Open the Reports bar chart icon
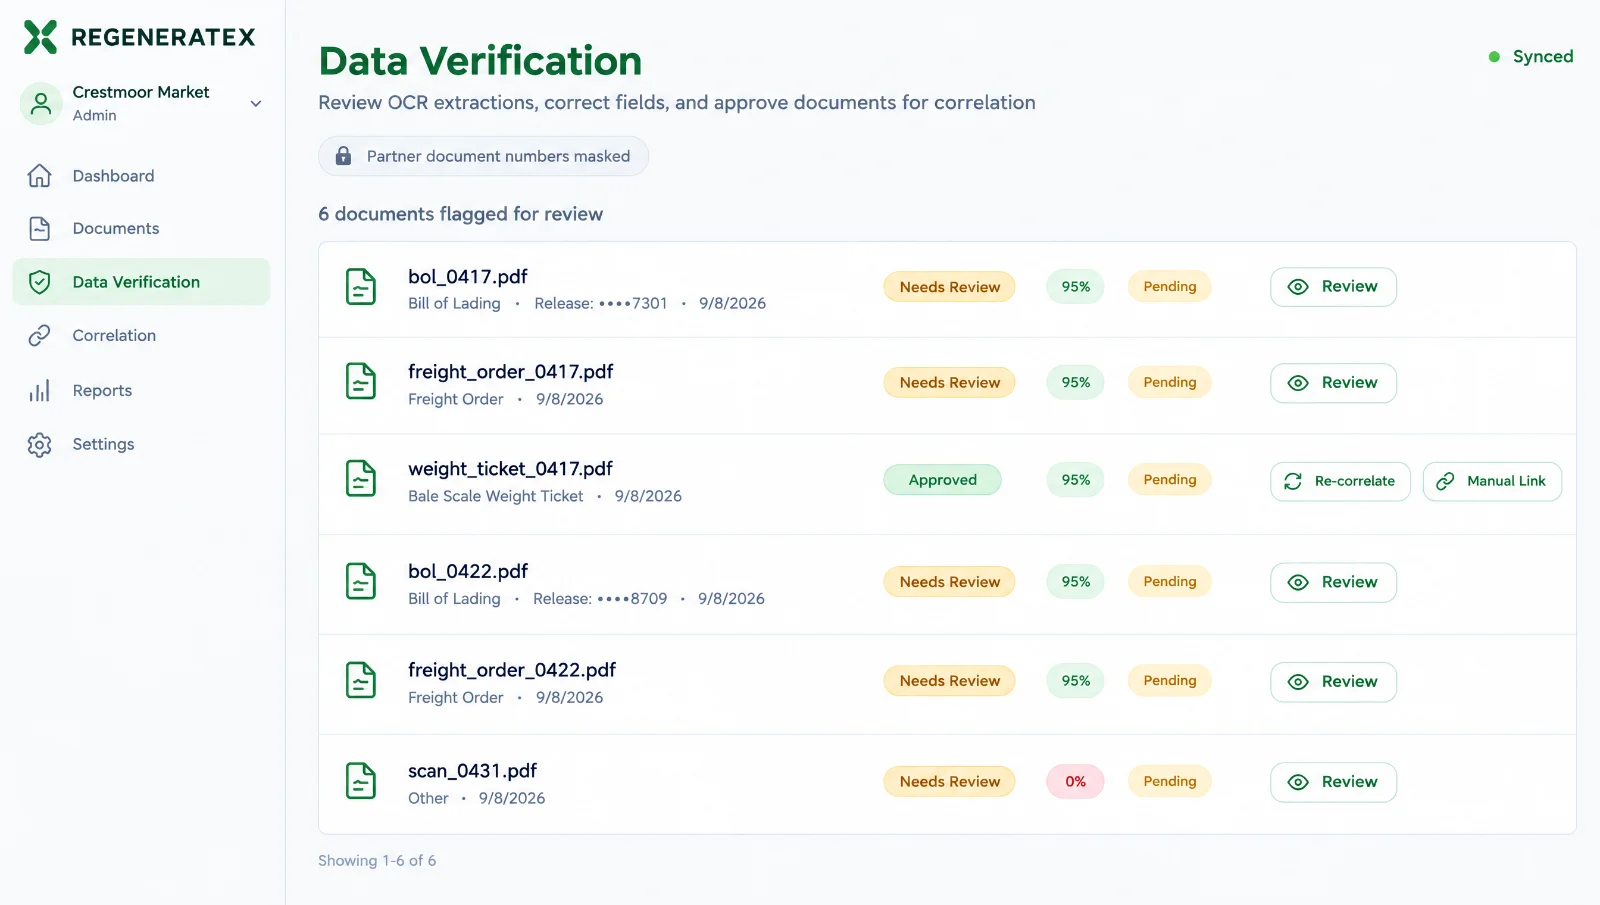Image resolution: width=1600 pixels, height=905 pixels. point(39,391)
